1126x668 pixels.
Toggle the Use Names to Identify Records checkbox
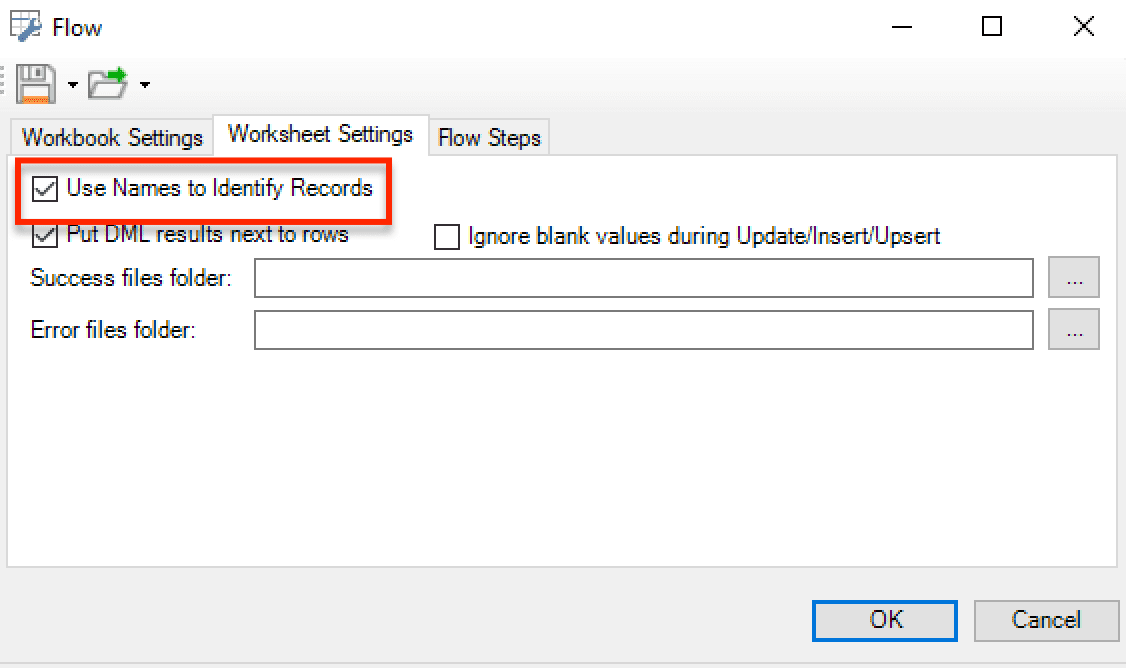(45, 189)
